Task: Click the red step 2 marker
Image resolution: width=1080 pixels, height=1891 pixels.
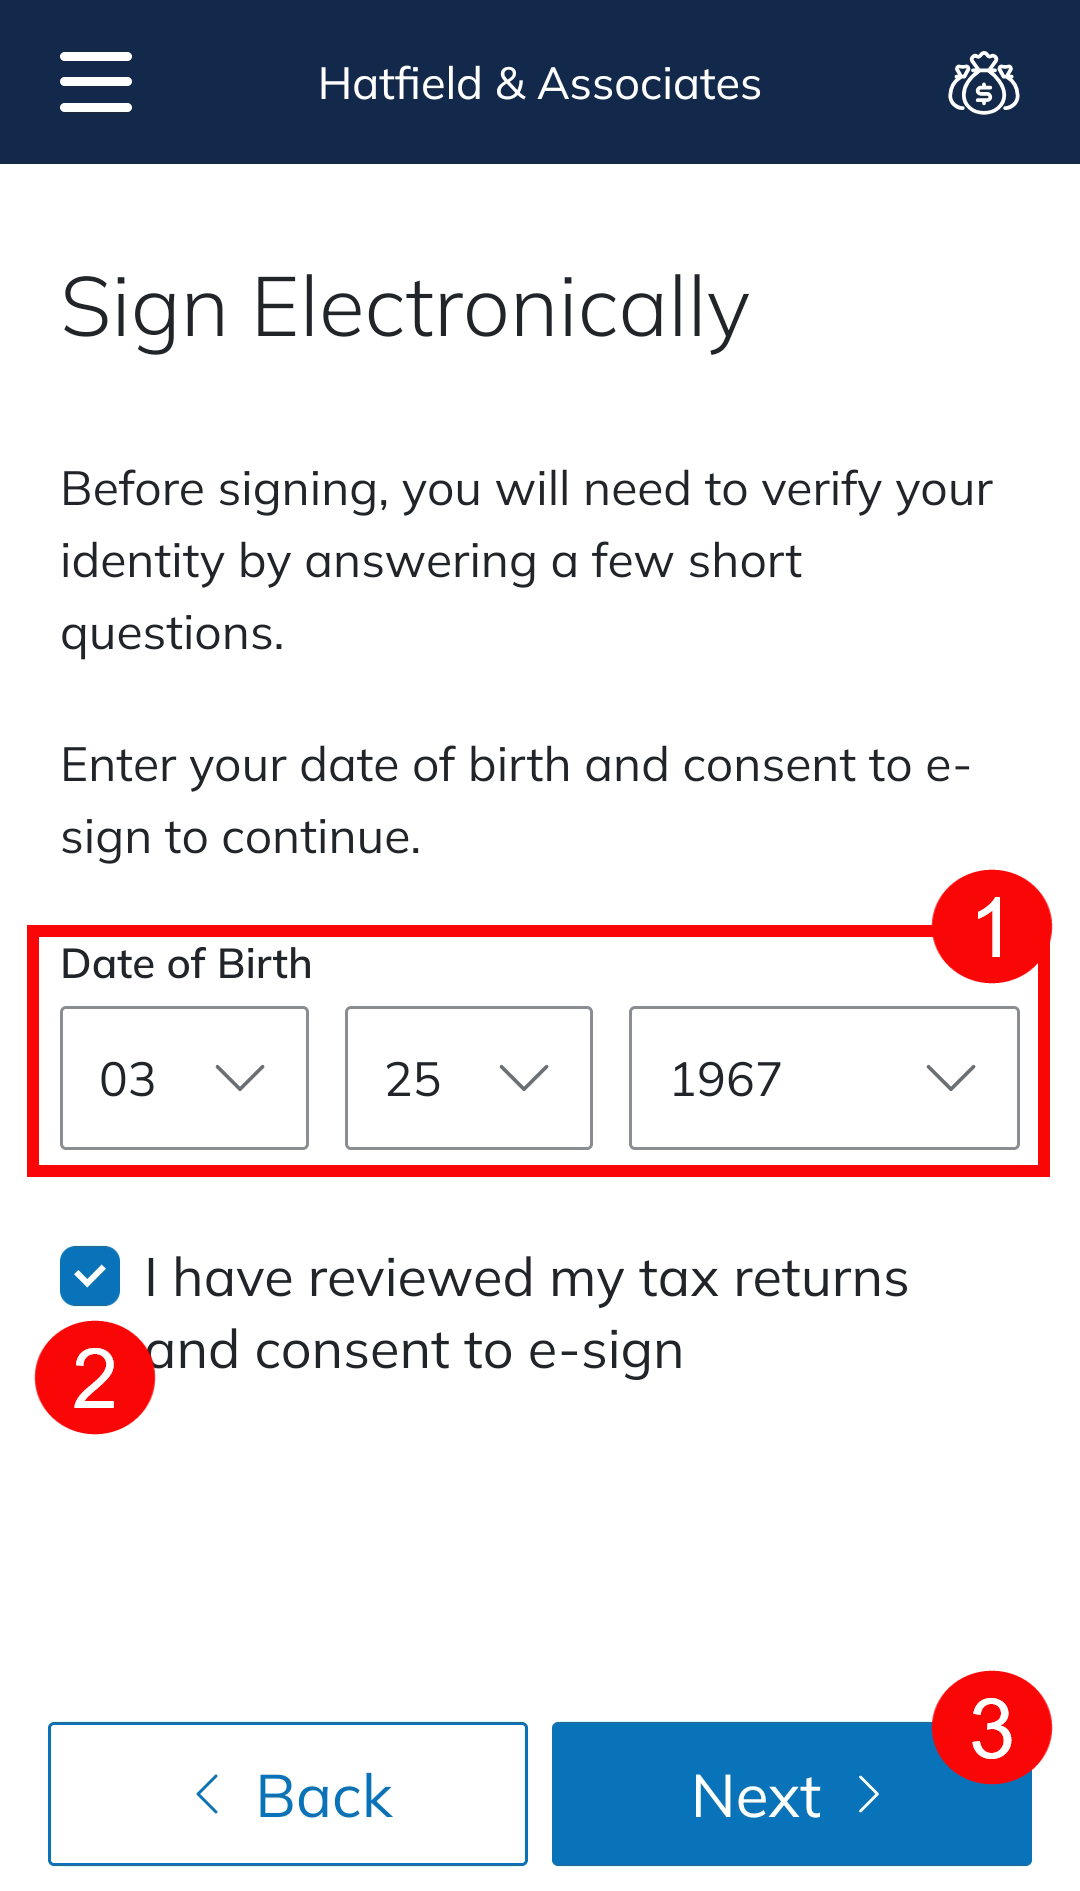Action: 95,1378
